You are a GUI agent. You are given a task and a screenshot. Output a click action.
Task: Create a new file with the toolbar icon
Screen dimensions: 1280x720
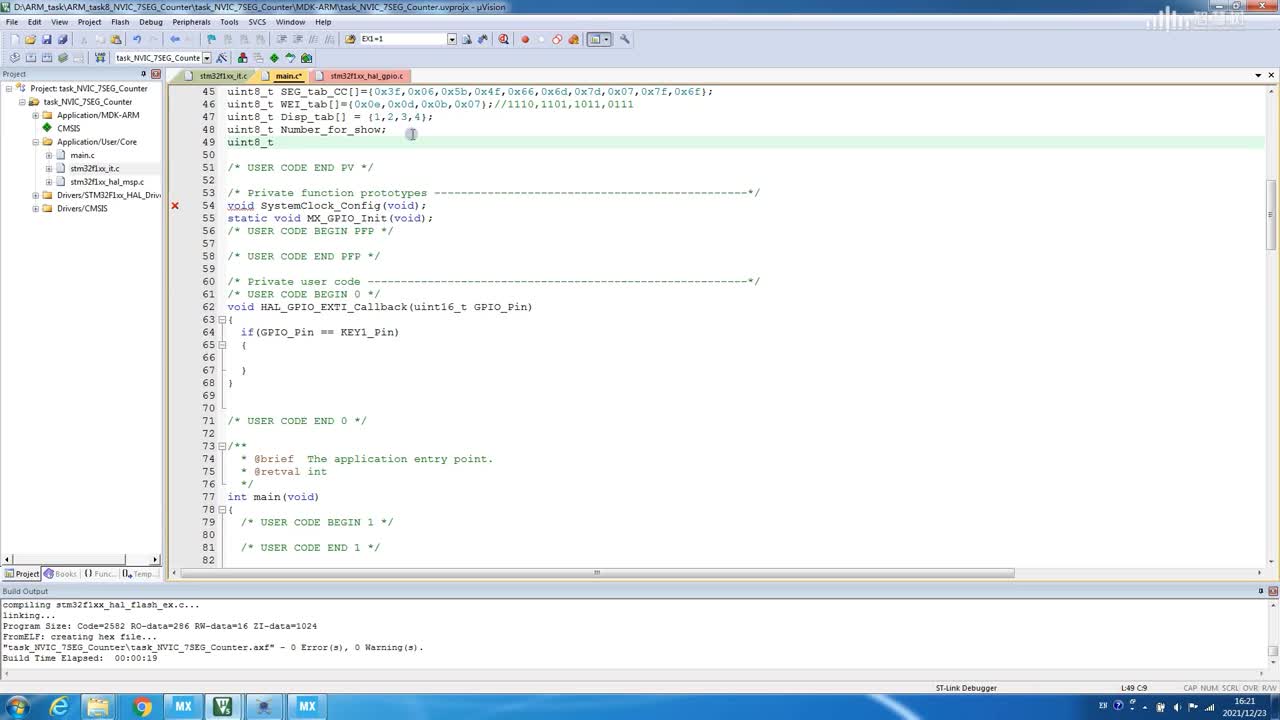click(14, 39)
